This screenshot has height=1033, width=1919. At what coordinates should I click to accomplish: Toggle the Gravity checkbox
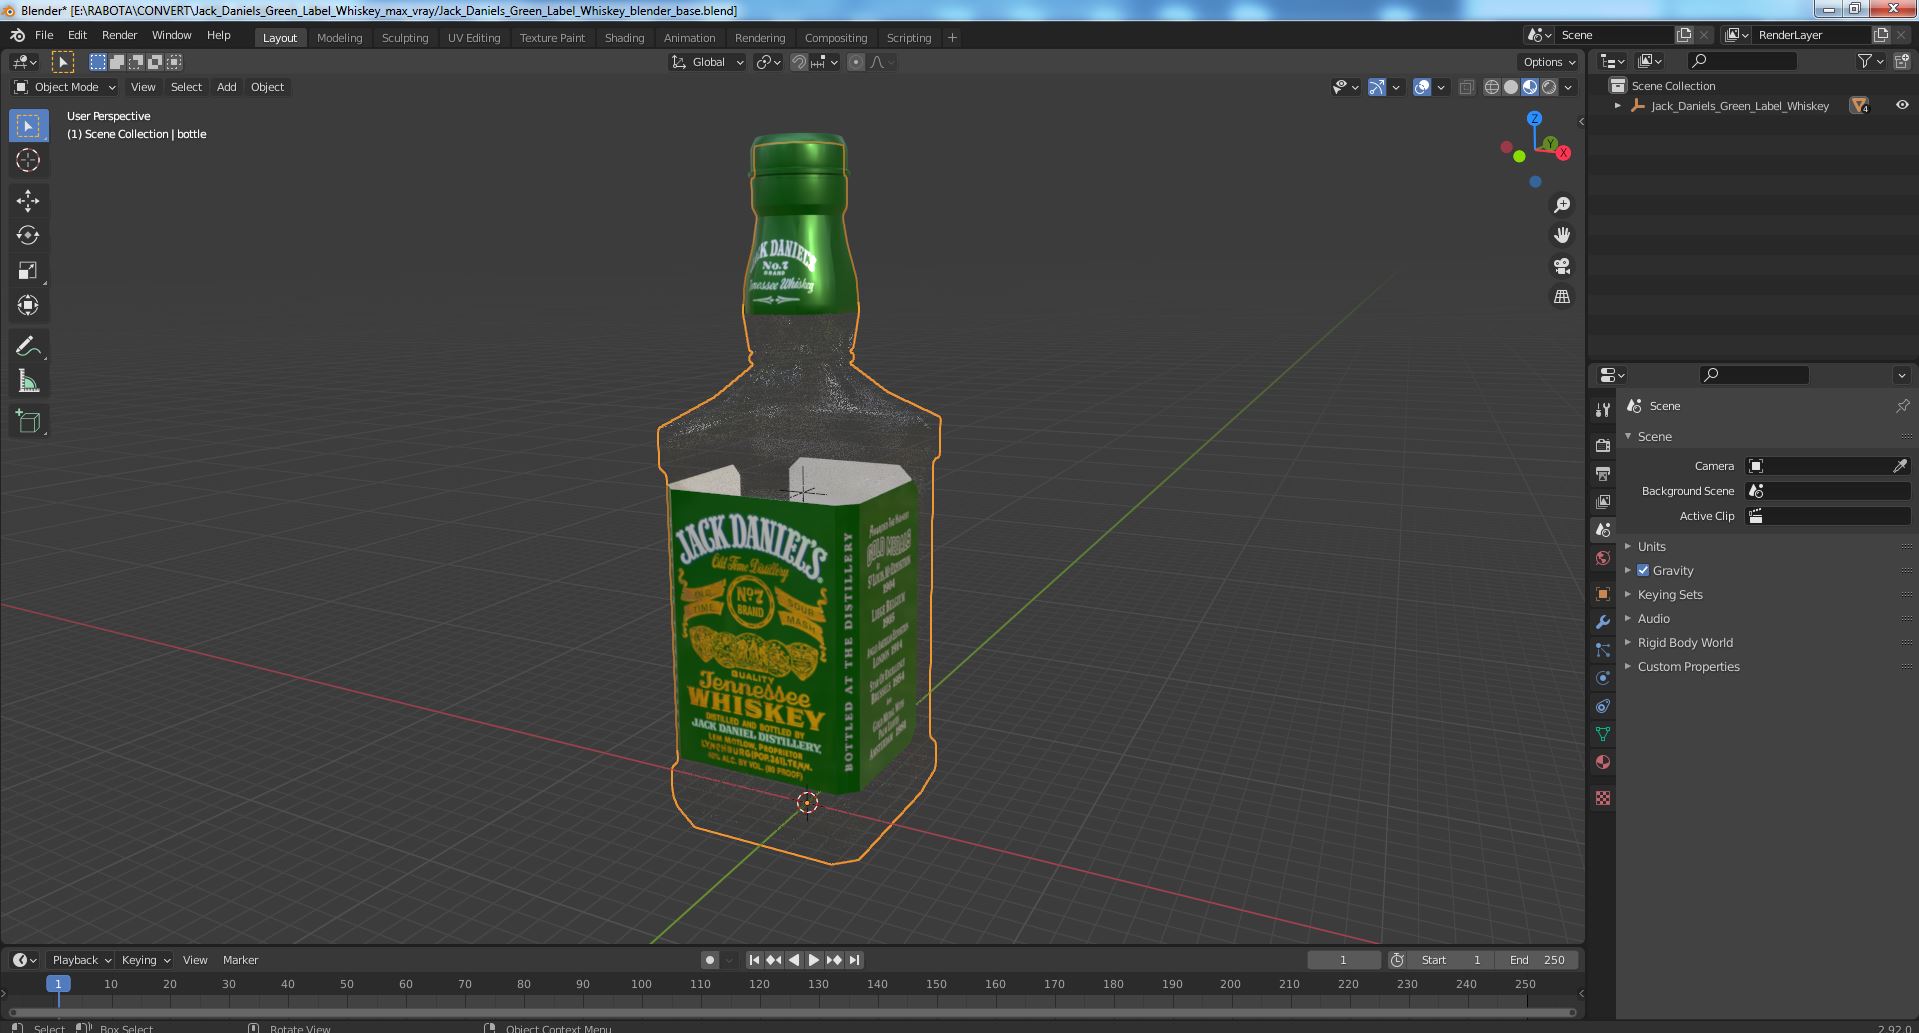point(1643,570)
